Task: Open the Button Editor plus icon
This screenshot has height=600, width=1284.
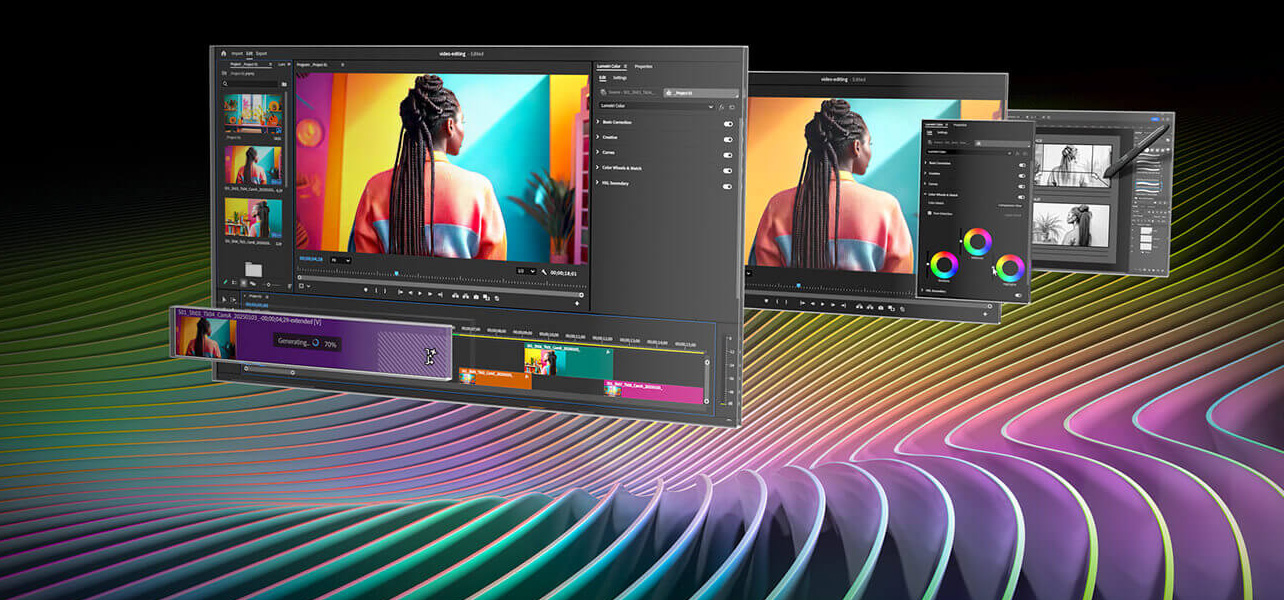Action: tap(577, 303)
